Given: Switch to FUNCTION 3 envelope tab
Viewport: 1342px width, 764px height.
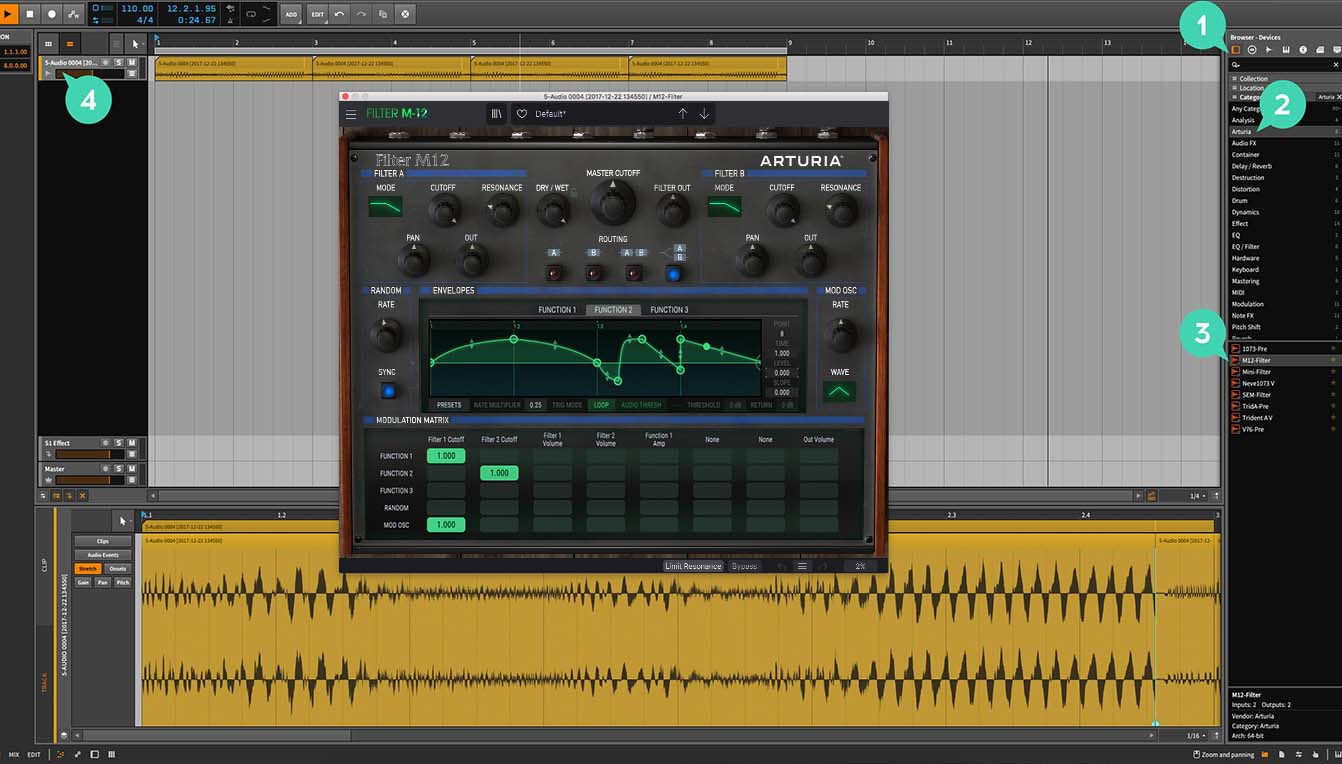Looking at the screenshot, I should tap(669, 310).
